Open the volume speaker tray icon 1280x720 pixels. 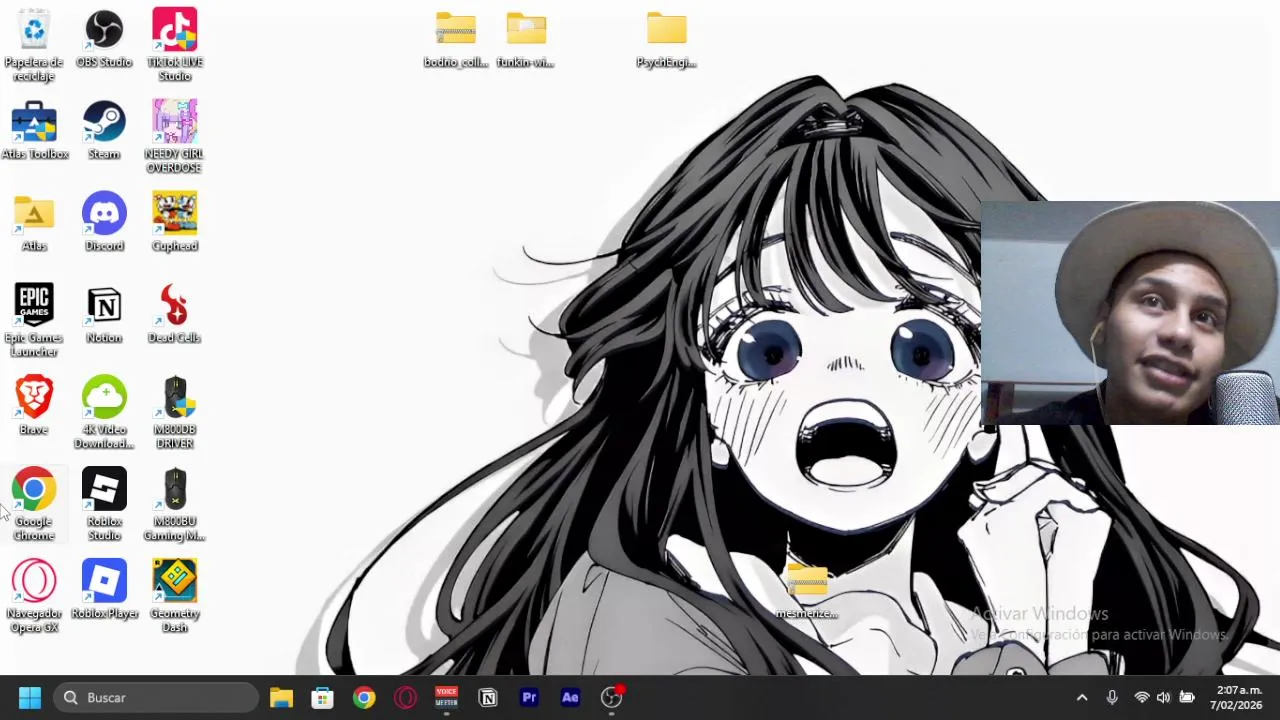click(1163, 697)
